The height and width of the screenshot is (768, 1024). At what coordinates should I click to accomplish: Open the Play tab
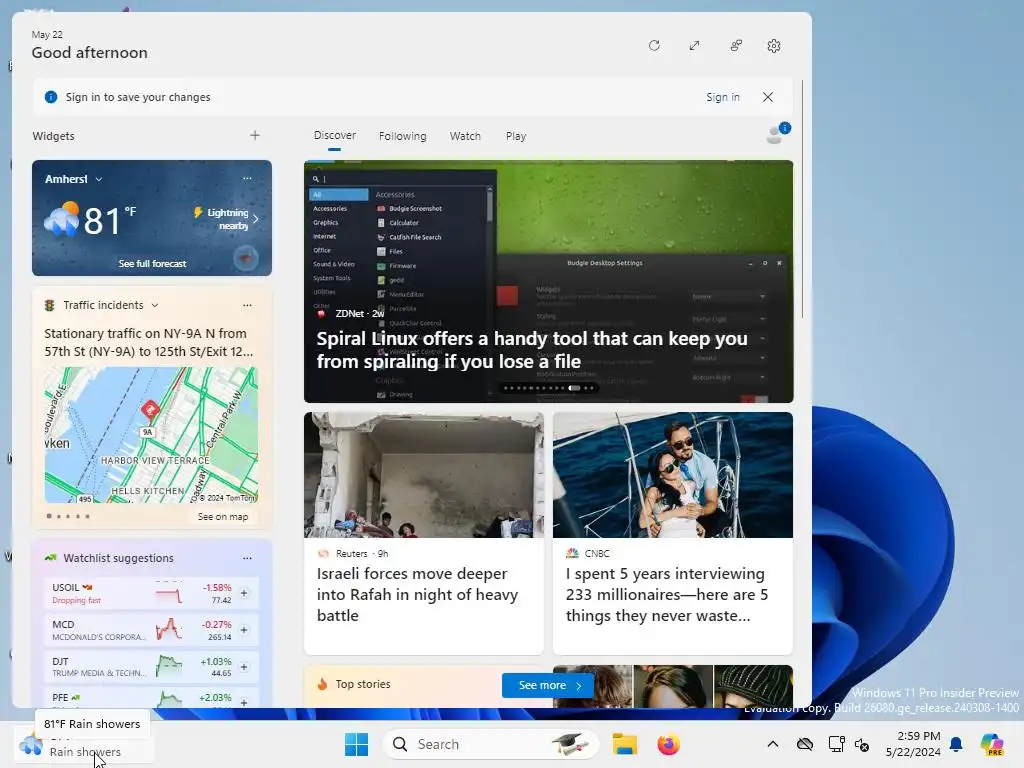coord(515,136)
